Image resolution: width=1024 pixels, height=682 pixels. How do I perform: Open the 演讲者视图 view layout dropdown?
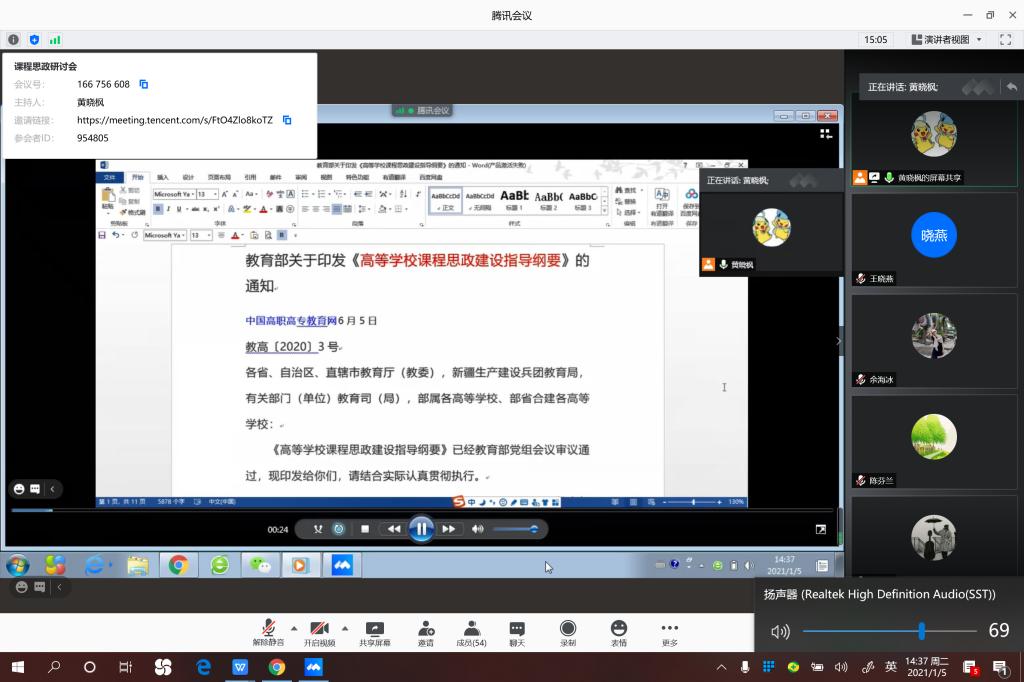coord(946,40)
